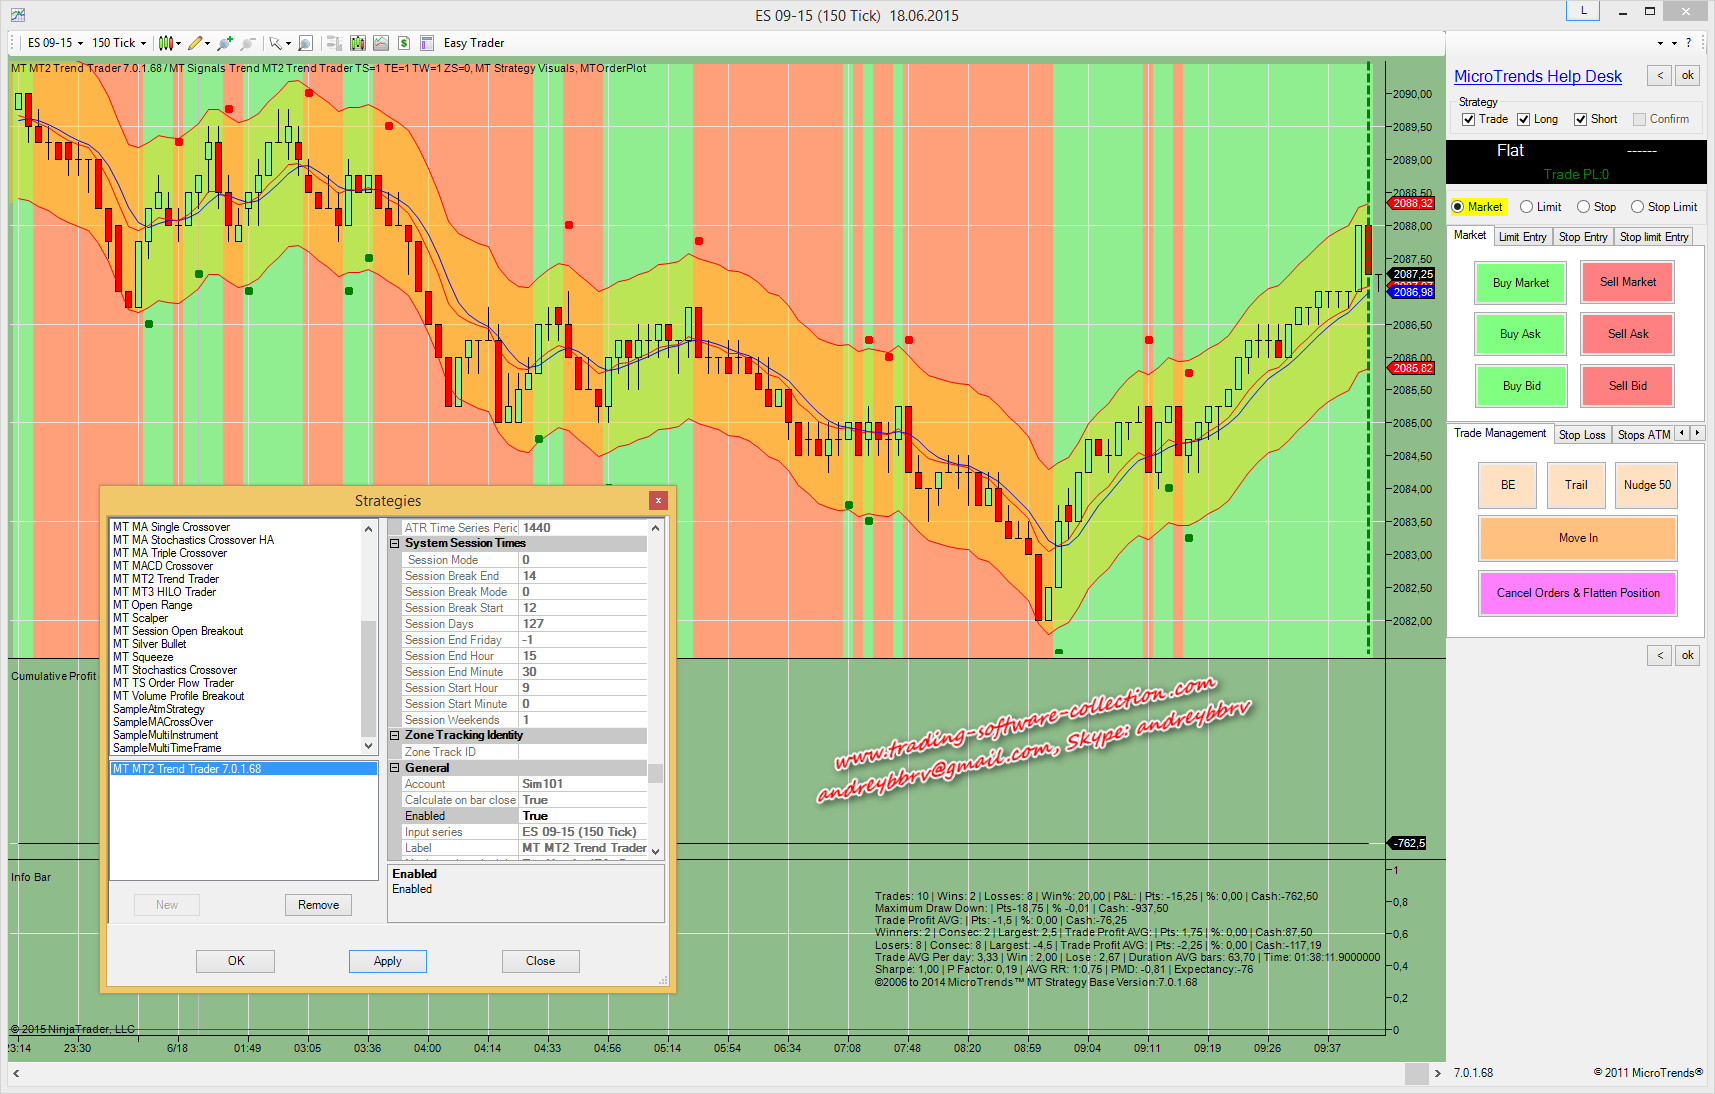This screenshot has height=1094, width=1715.
Task: Open the Strategies green dollar icon
Action: point(404,43)
